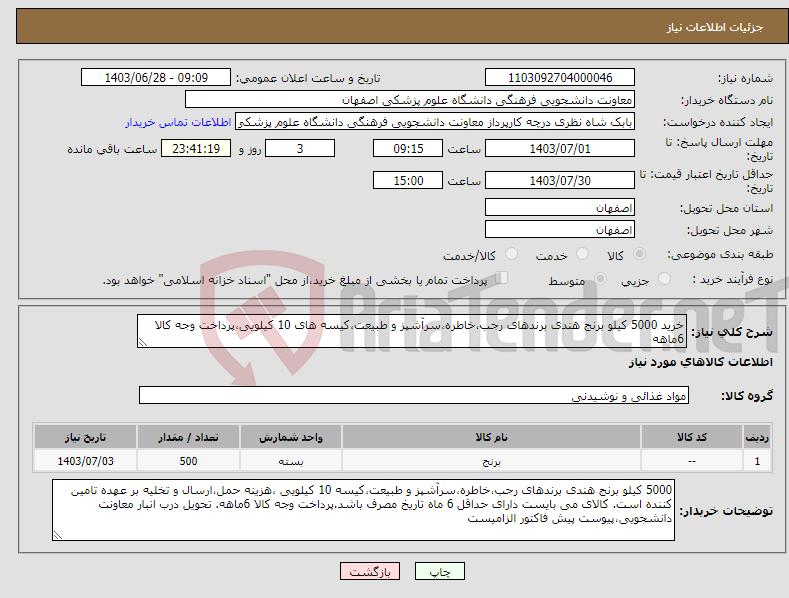This screenshot has width=789, height=598.
Task: Click the جزئیات اطلاعات نیاز header title
Action: [715, 27]
